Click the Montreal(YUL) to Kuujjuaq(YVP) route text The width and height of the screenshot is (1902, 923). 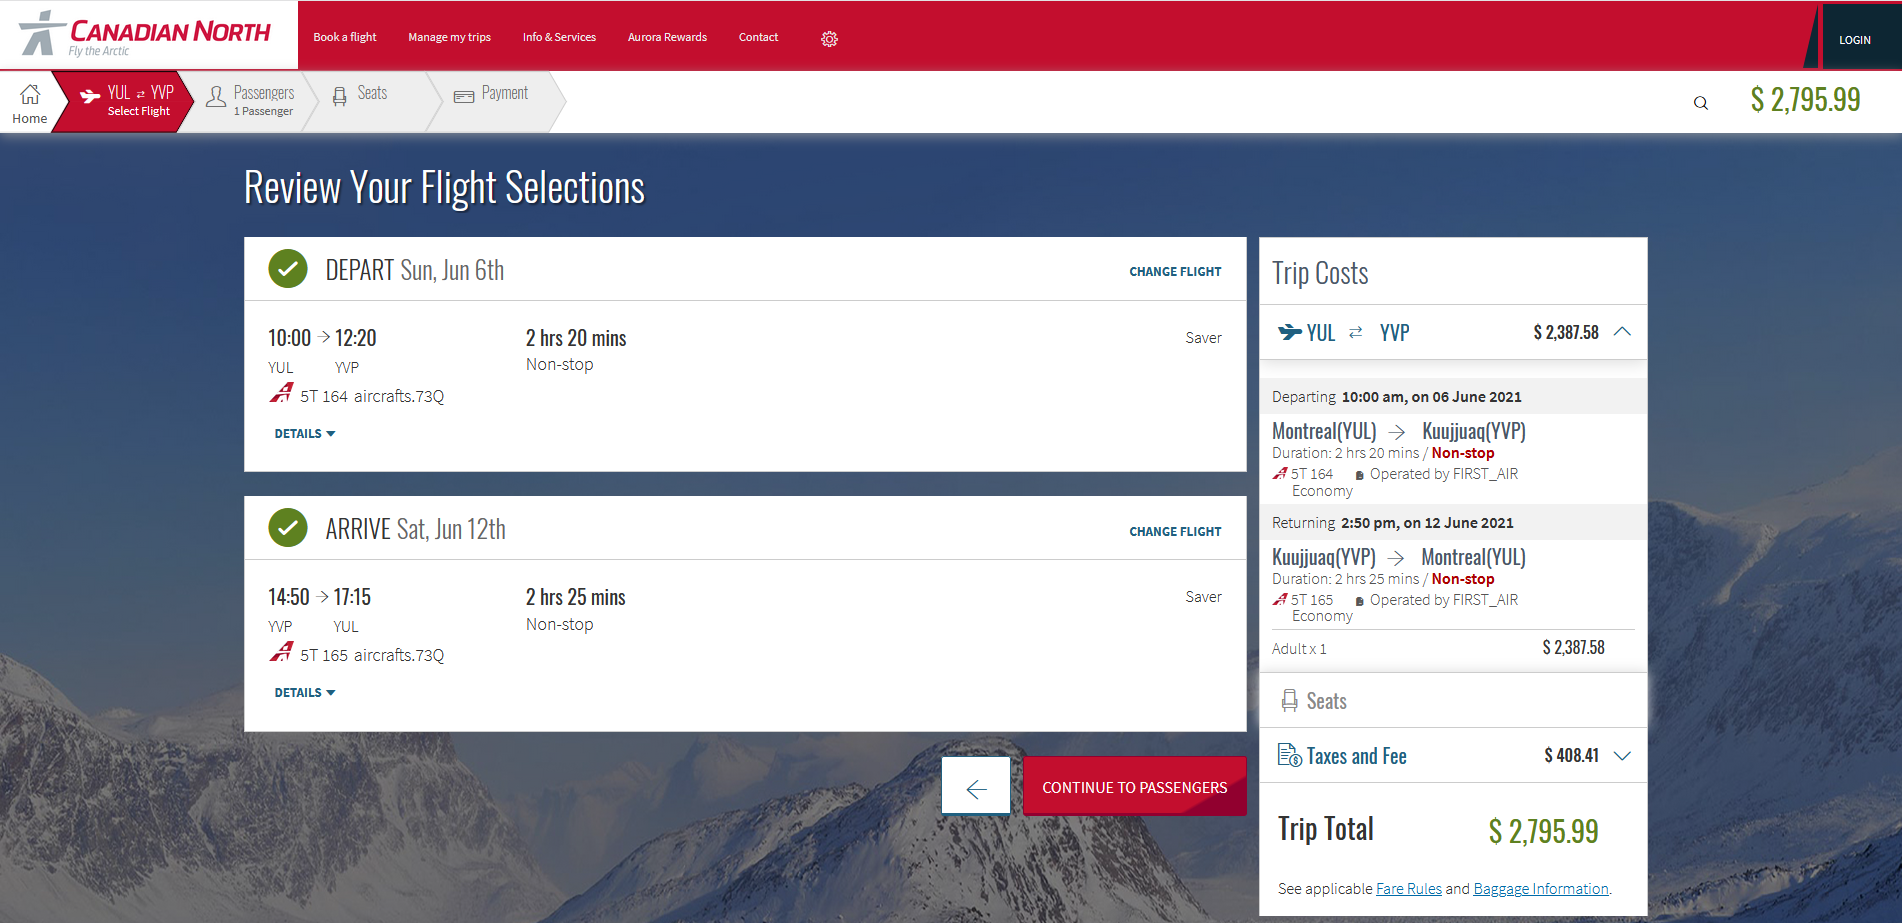[x=1399, y=431]
